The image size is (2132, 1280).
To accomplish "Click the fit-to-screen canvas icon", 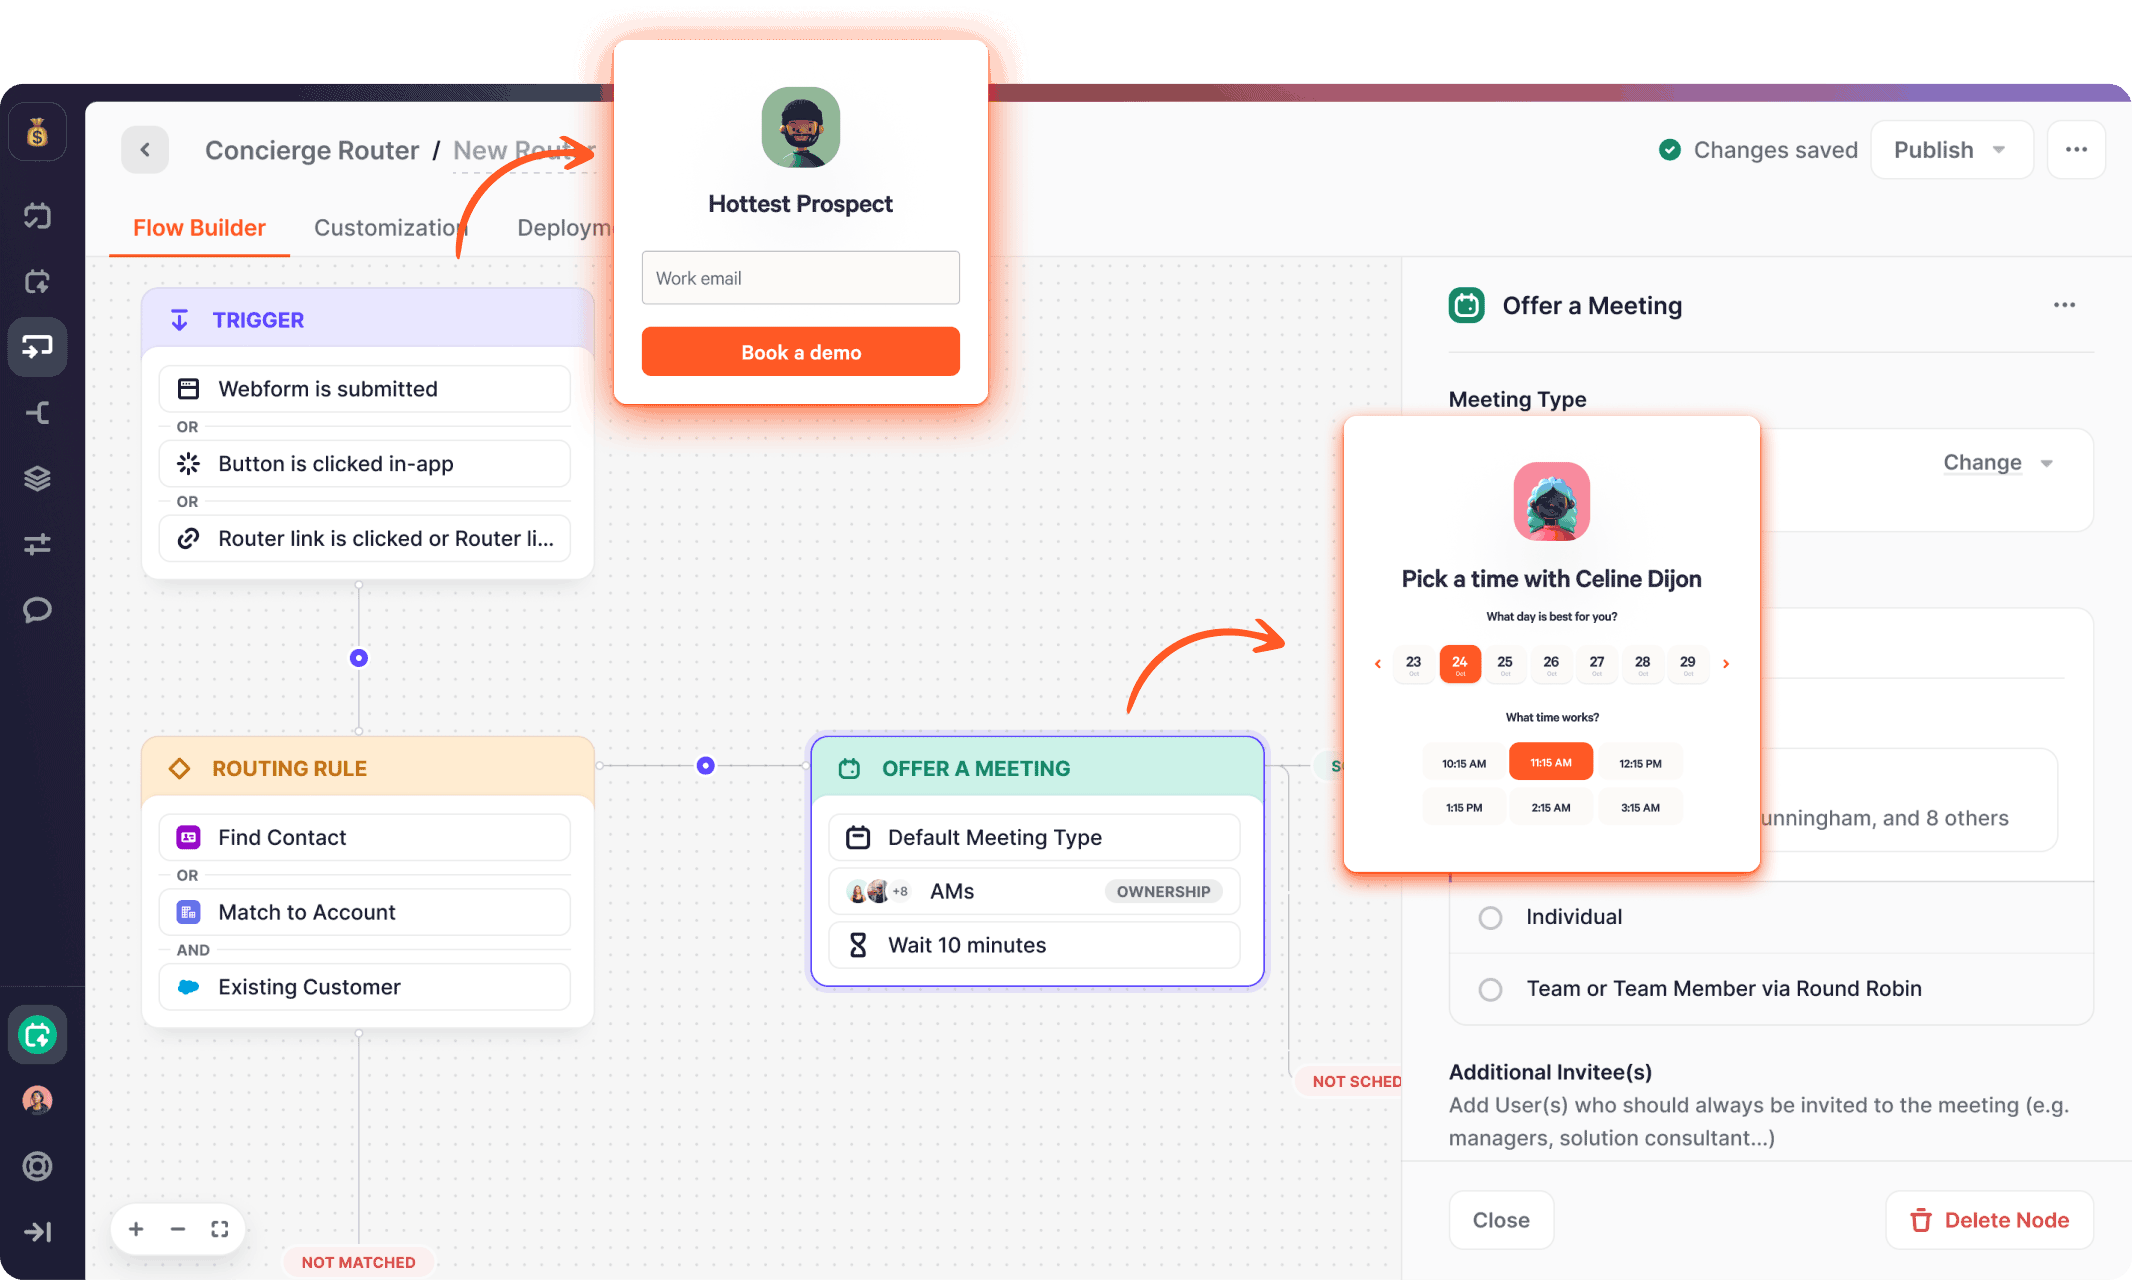I will coord(220,1229).
